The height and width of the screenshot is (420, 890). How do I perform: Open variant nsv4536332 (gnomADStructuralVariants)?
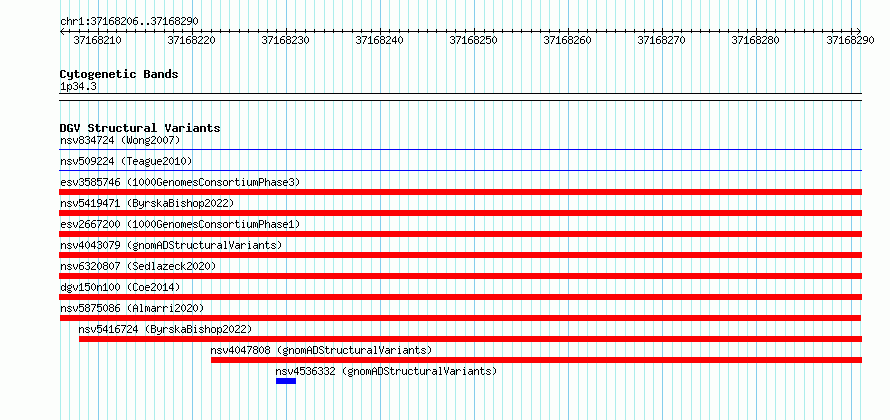387,371
